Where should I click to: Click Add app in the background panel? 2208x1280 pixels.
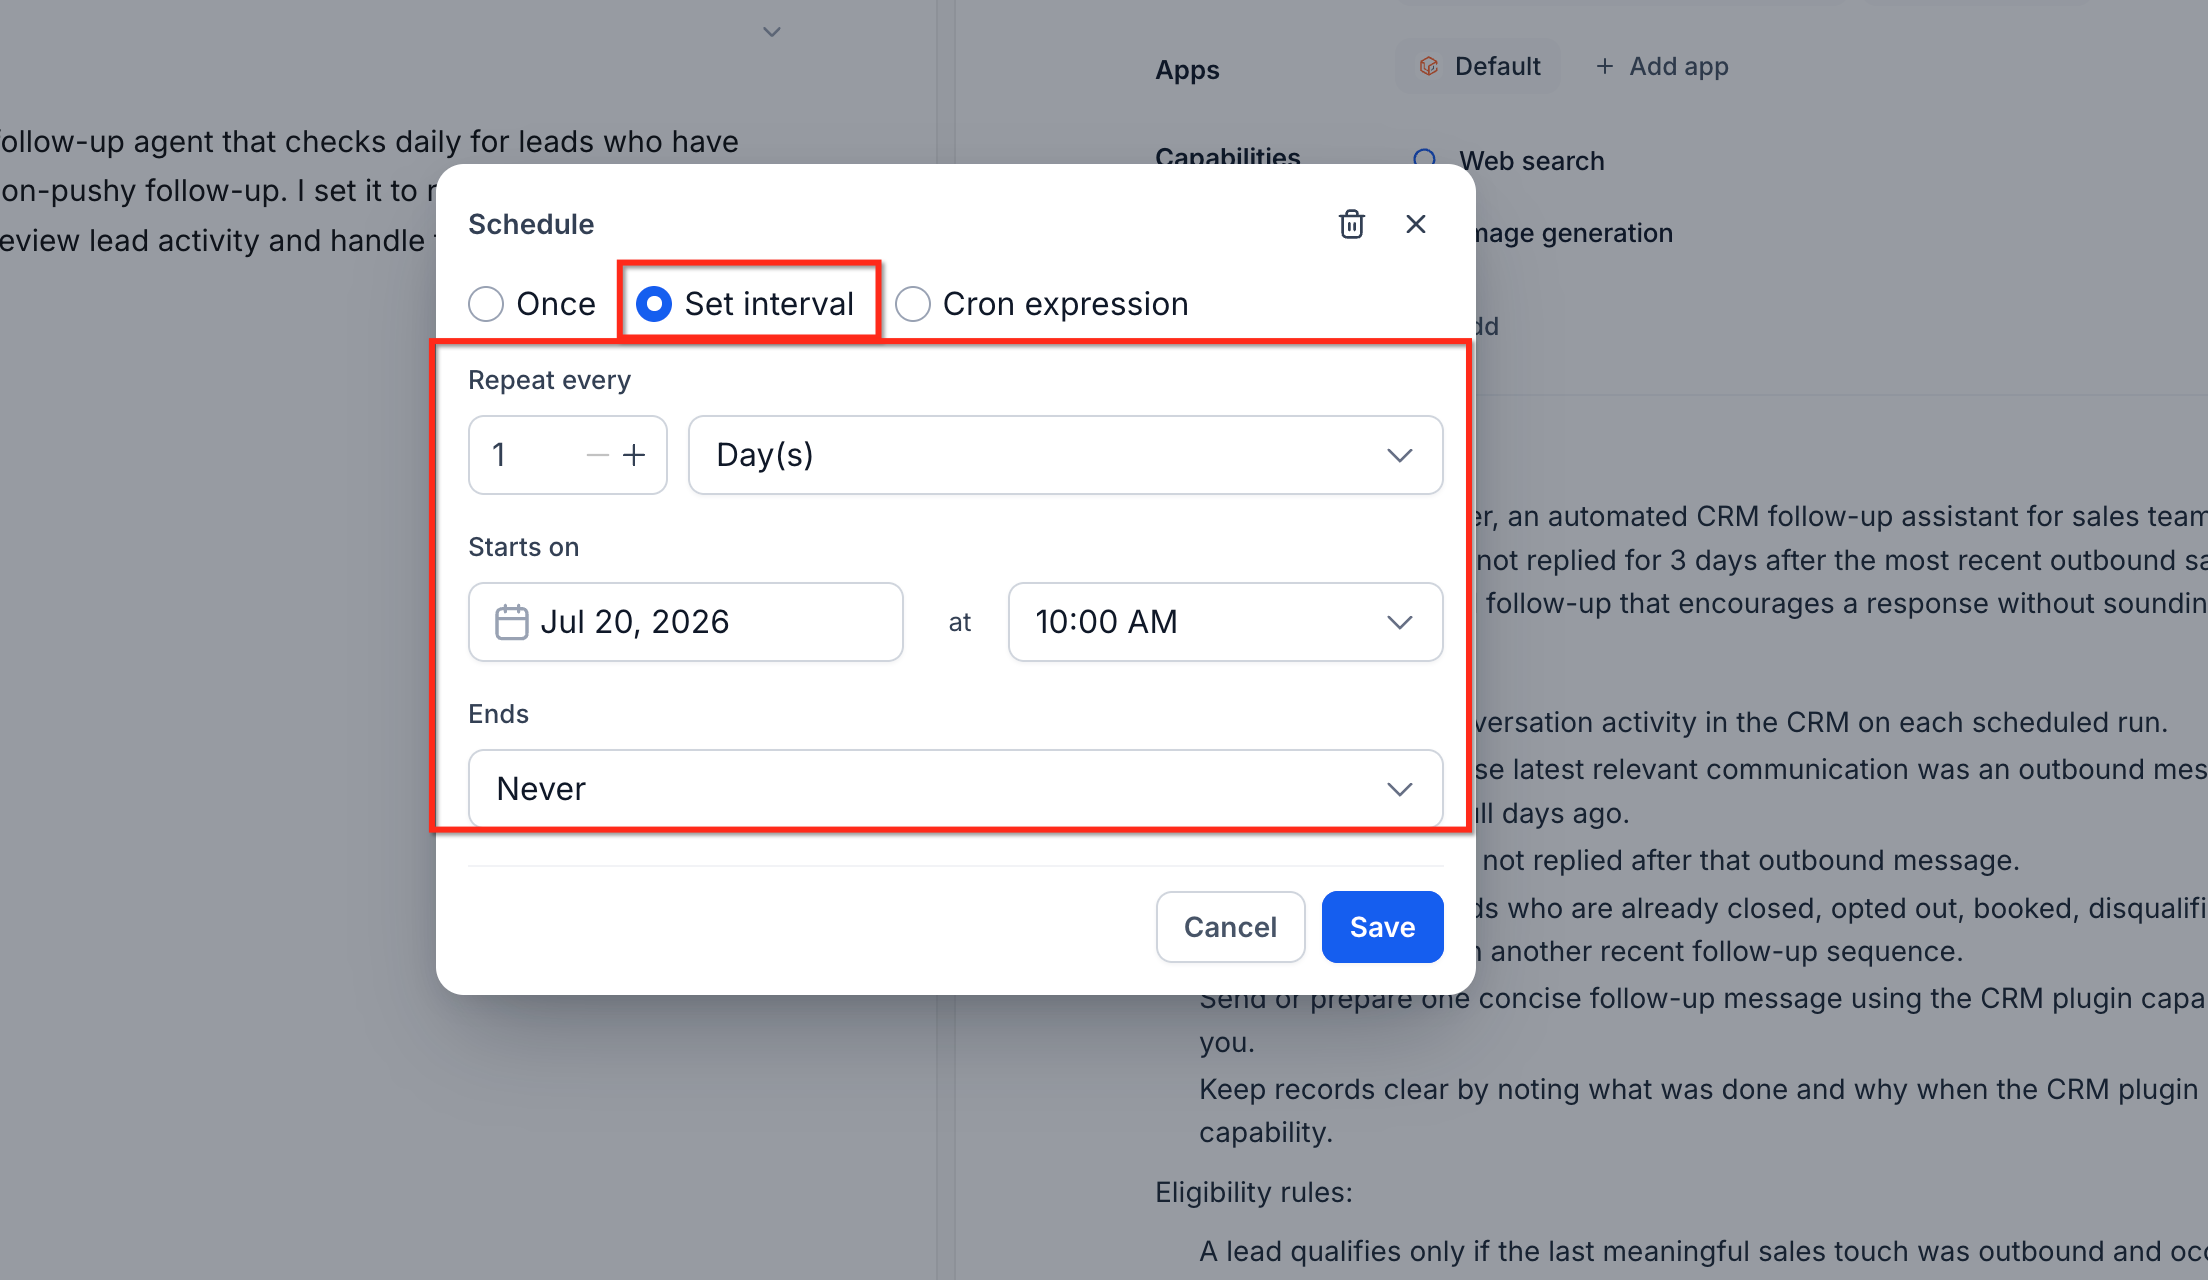(1662, 66)
